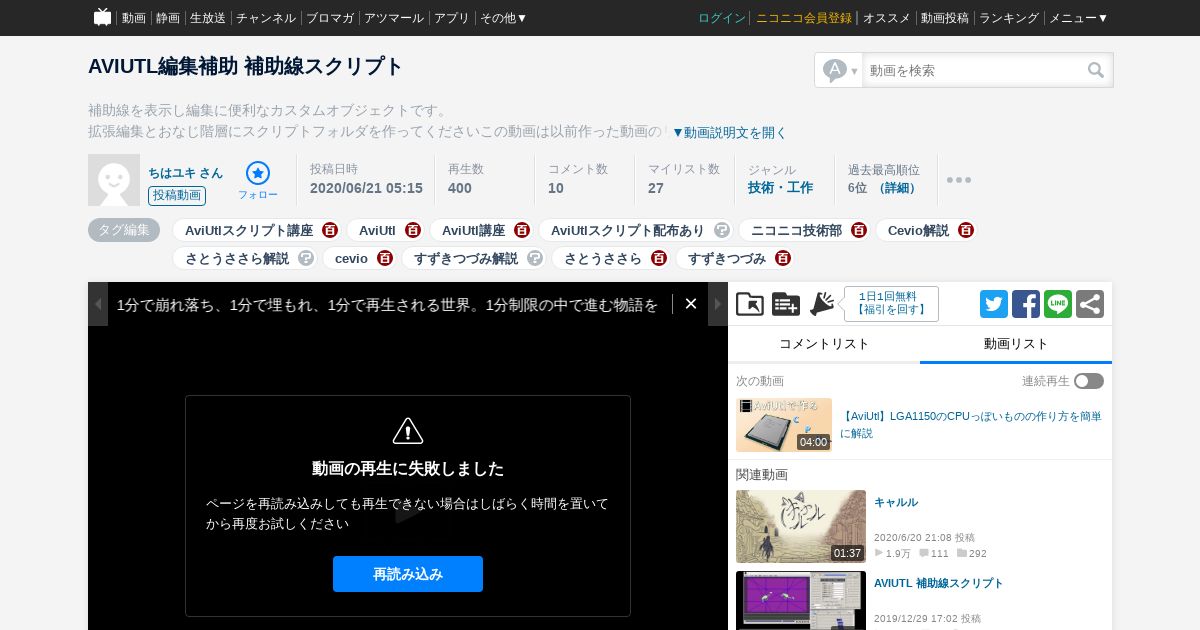Open the 技術・工作 genre link
Image resolution: width=1200 pixels, height=630 pixels.
780,188
